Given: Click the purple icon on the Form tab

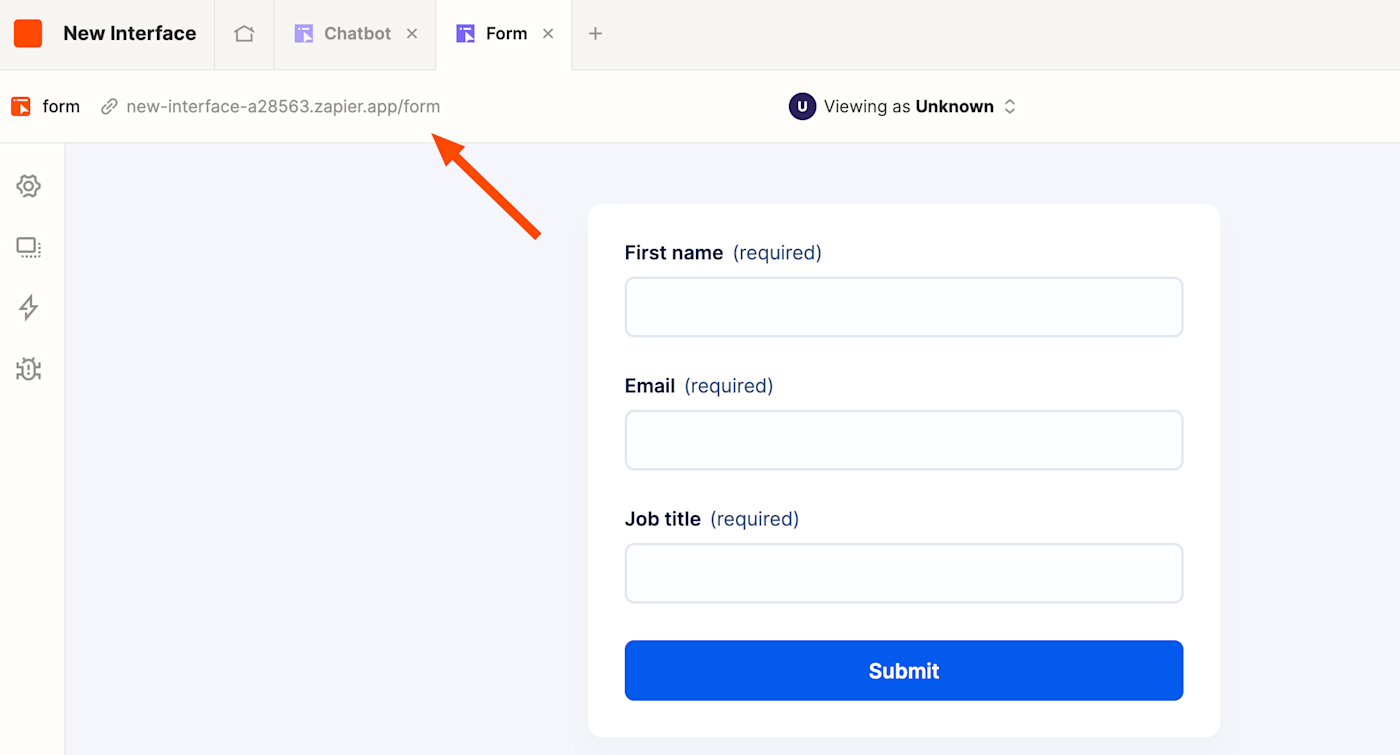Looking at the screenshot, I should pyautogui.click(x=464, y=33).
